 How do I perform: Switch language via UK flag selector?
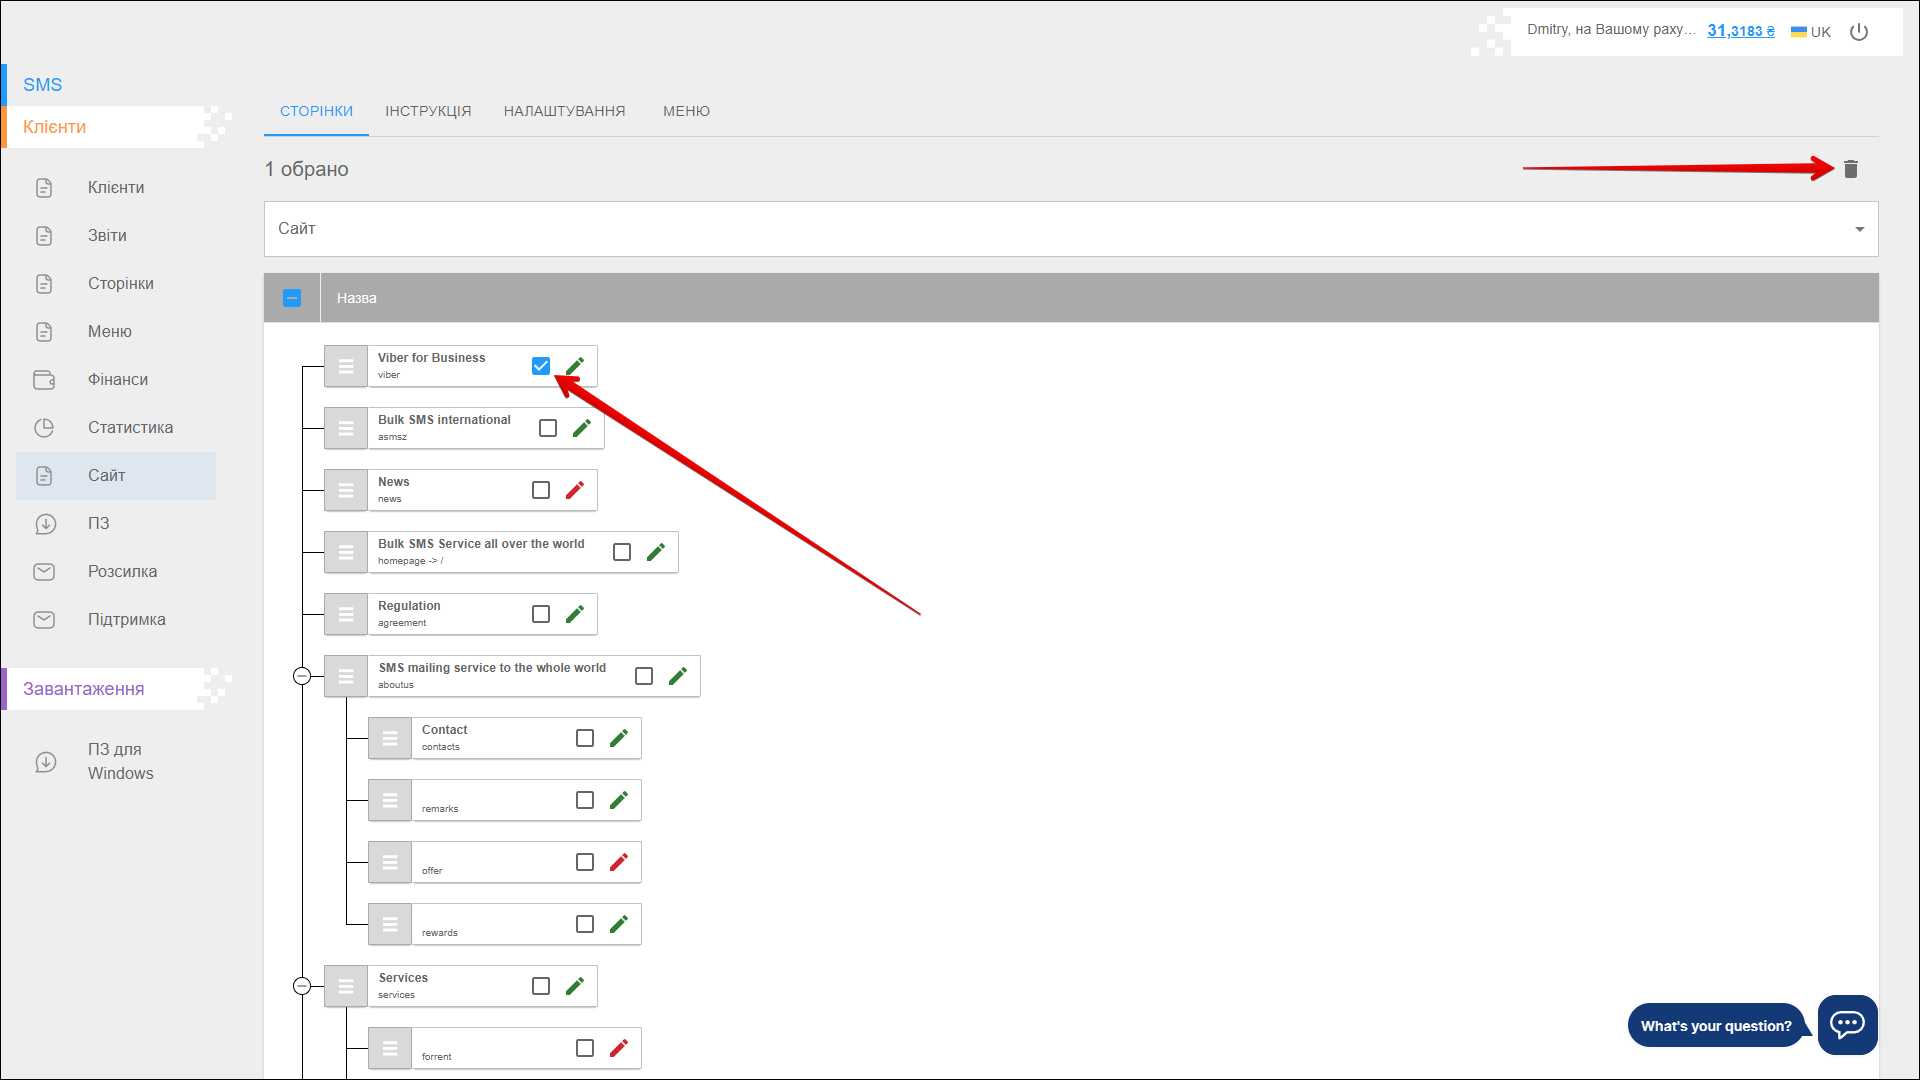click(x=1810, y=32)
